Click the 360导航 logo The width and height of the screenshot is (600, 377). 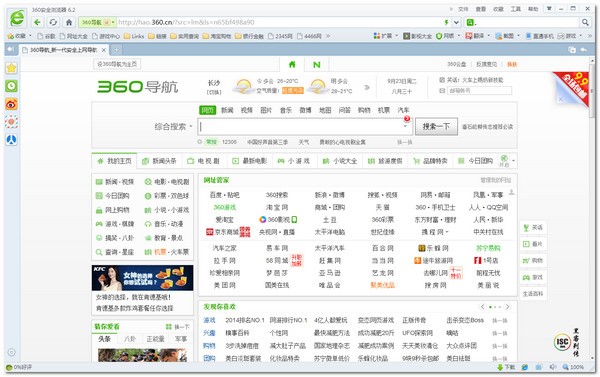(138, 86)
